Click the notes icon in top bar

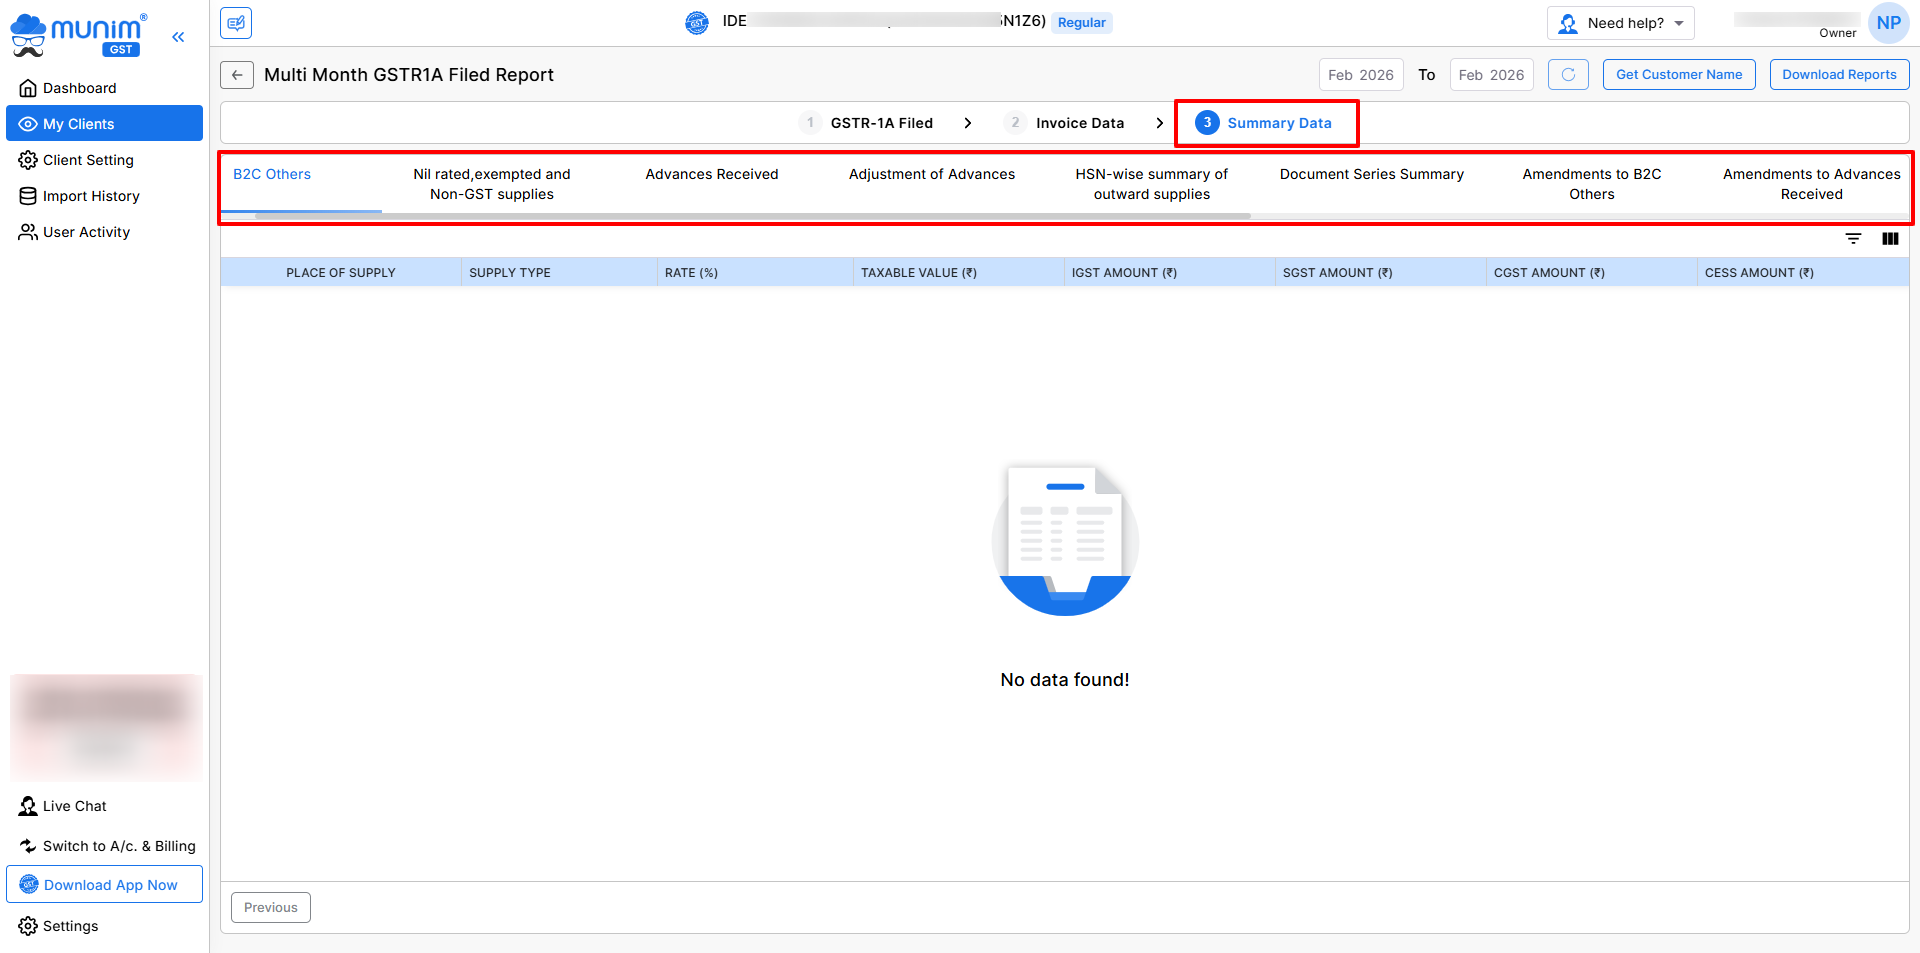[x=236, y=23]
